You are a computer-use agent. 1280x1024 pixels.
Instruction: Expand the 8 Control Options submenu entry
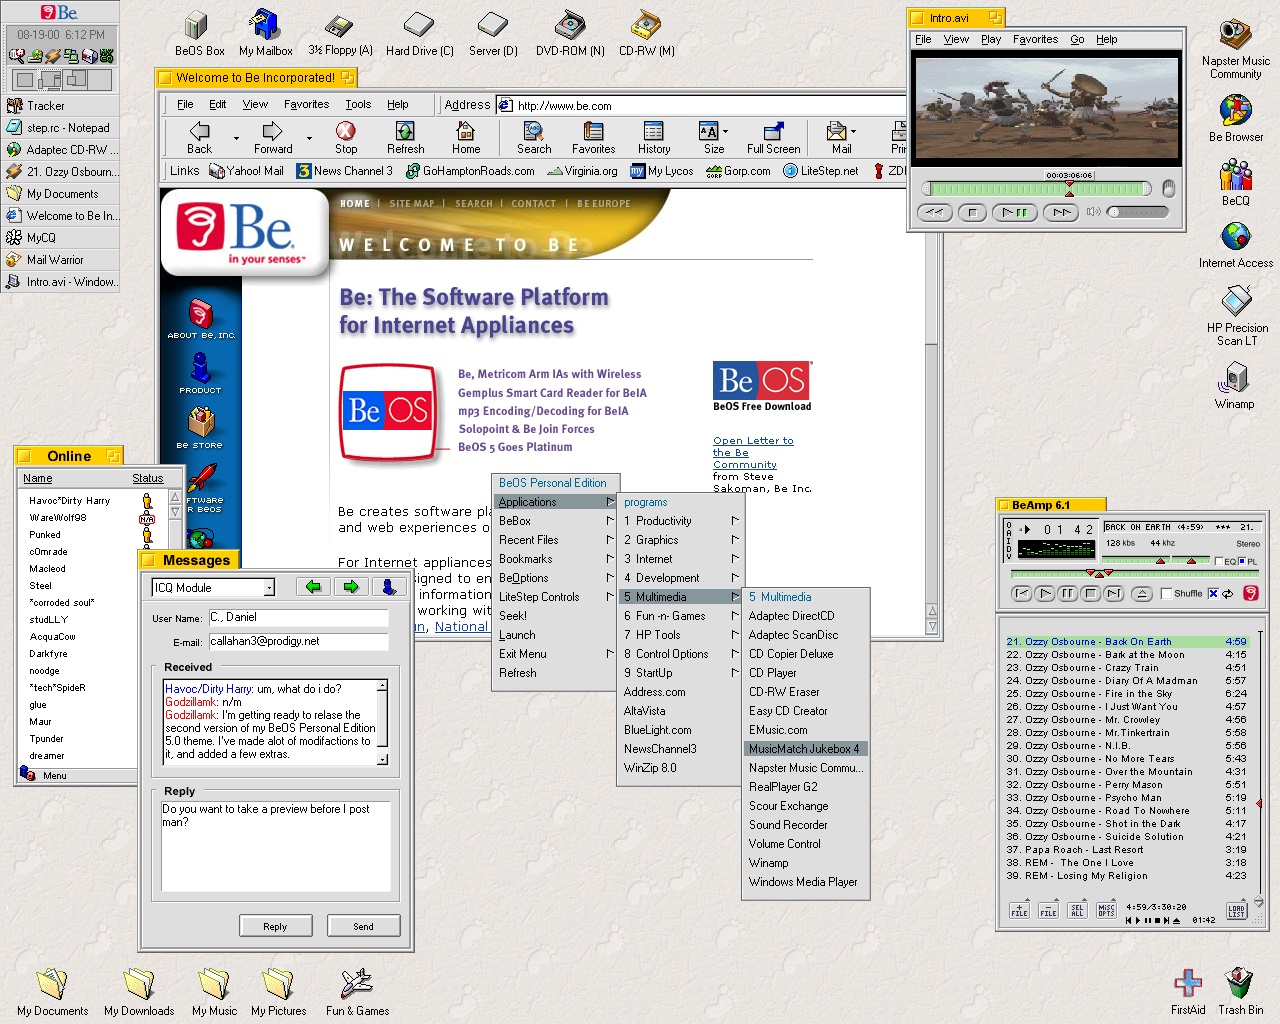[680, 654]
